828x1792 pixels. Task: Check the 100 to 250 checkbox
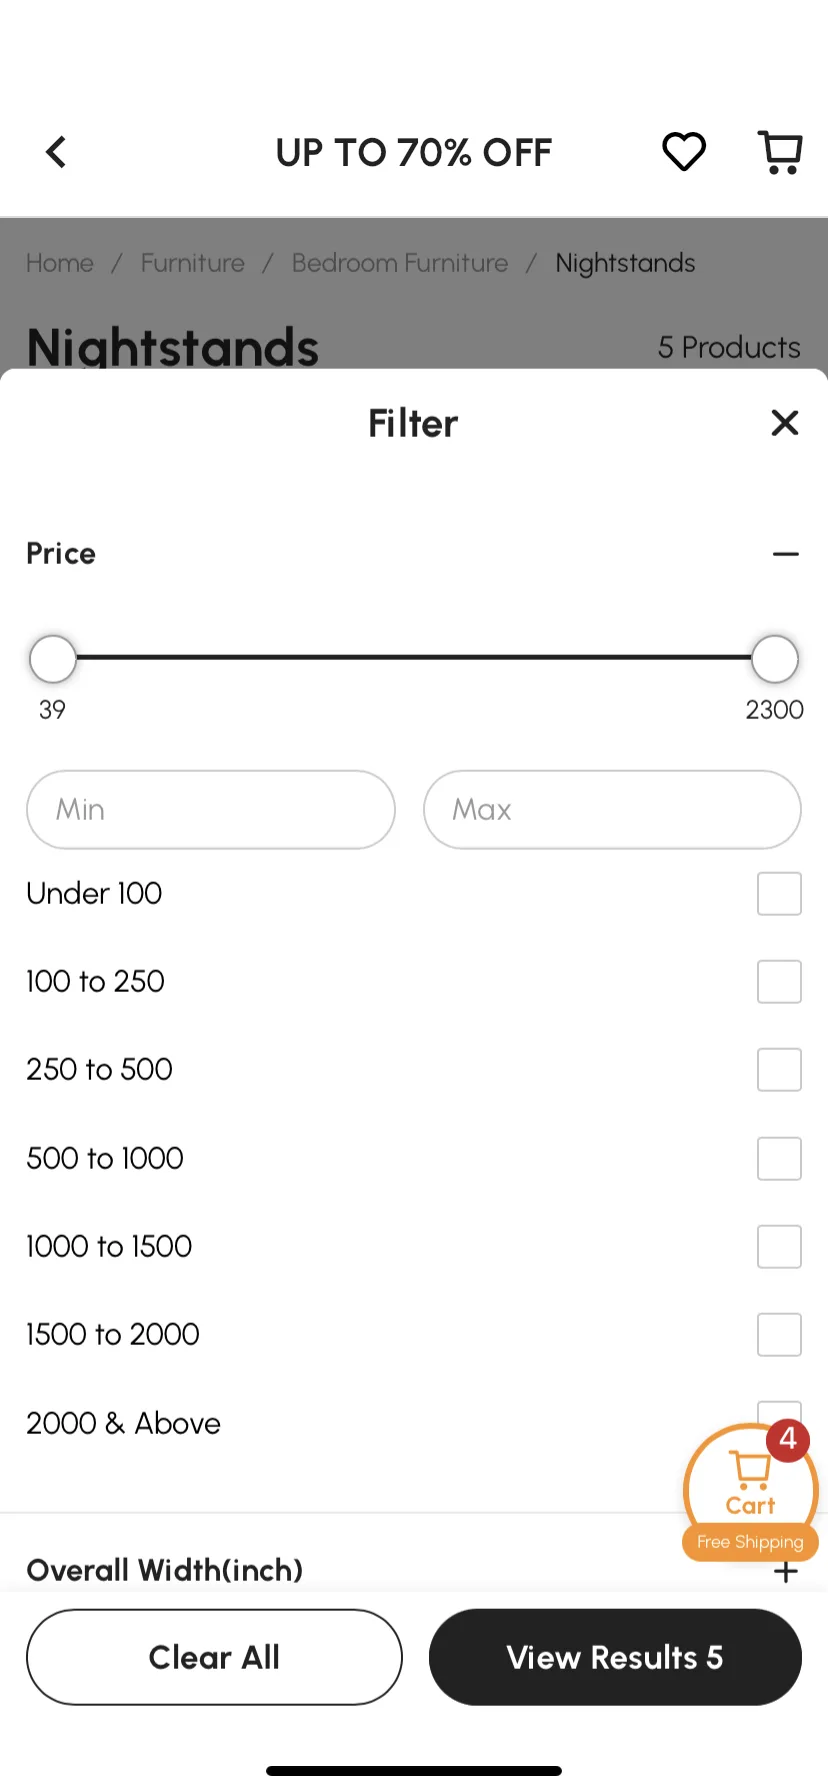(x=779, y=982)
